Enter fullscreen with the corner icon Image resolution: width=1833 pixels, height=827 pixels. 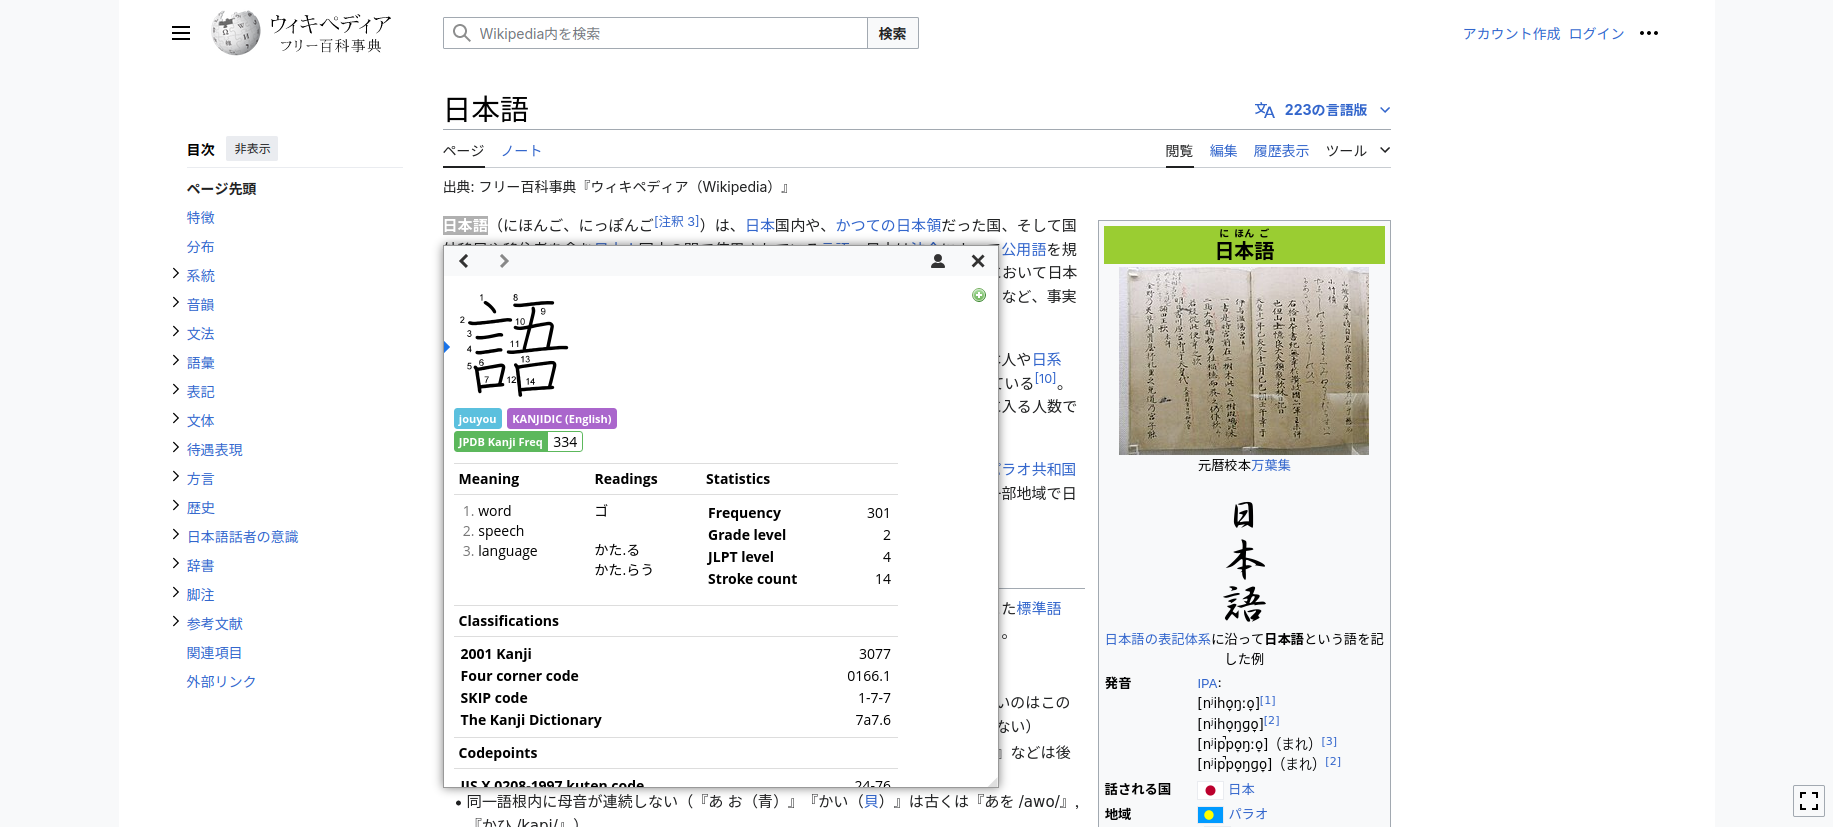point(1808,801)
